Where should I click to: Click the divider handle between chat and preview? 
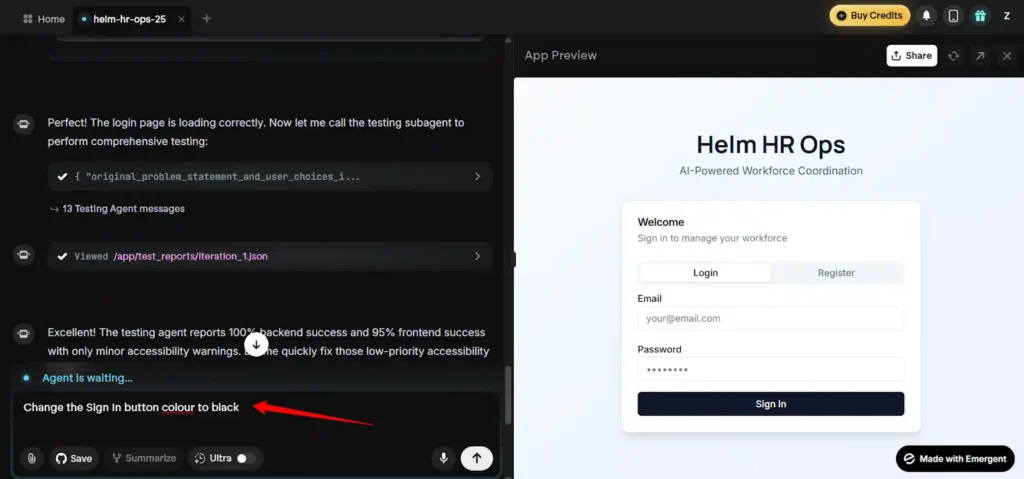pyautogui.click(x=513, y=259)
